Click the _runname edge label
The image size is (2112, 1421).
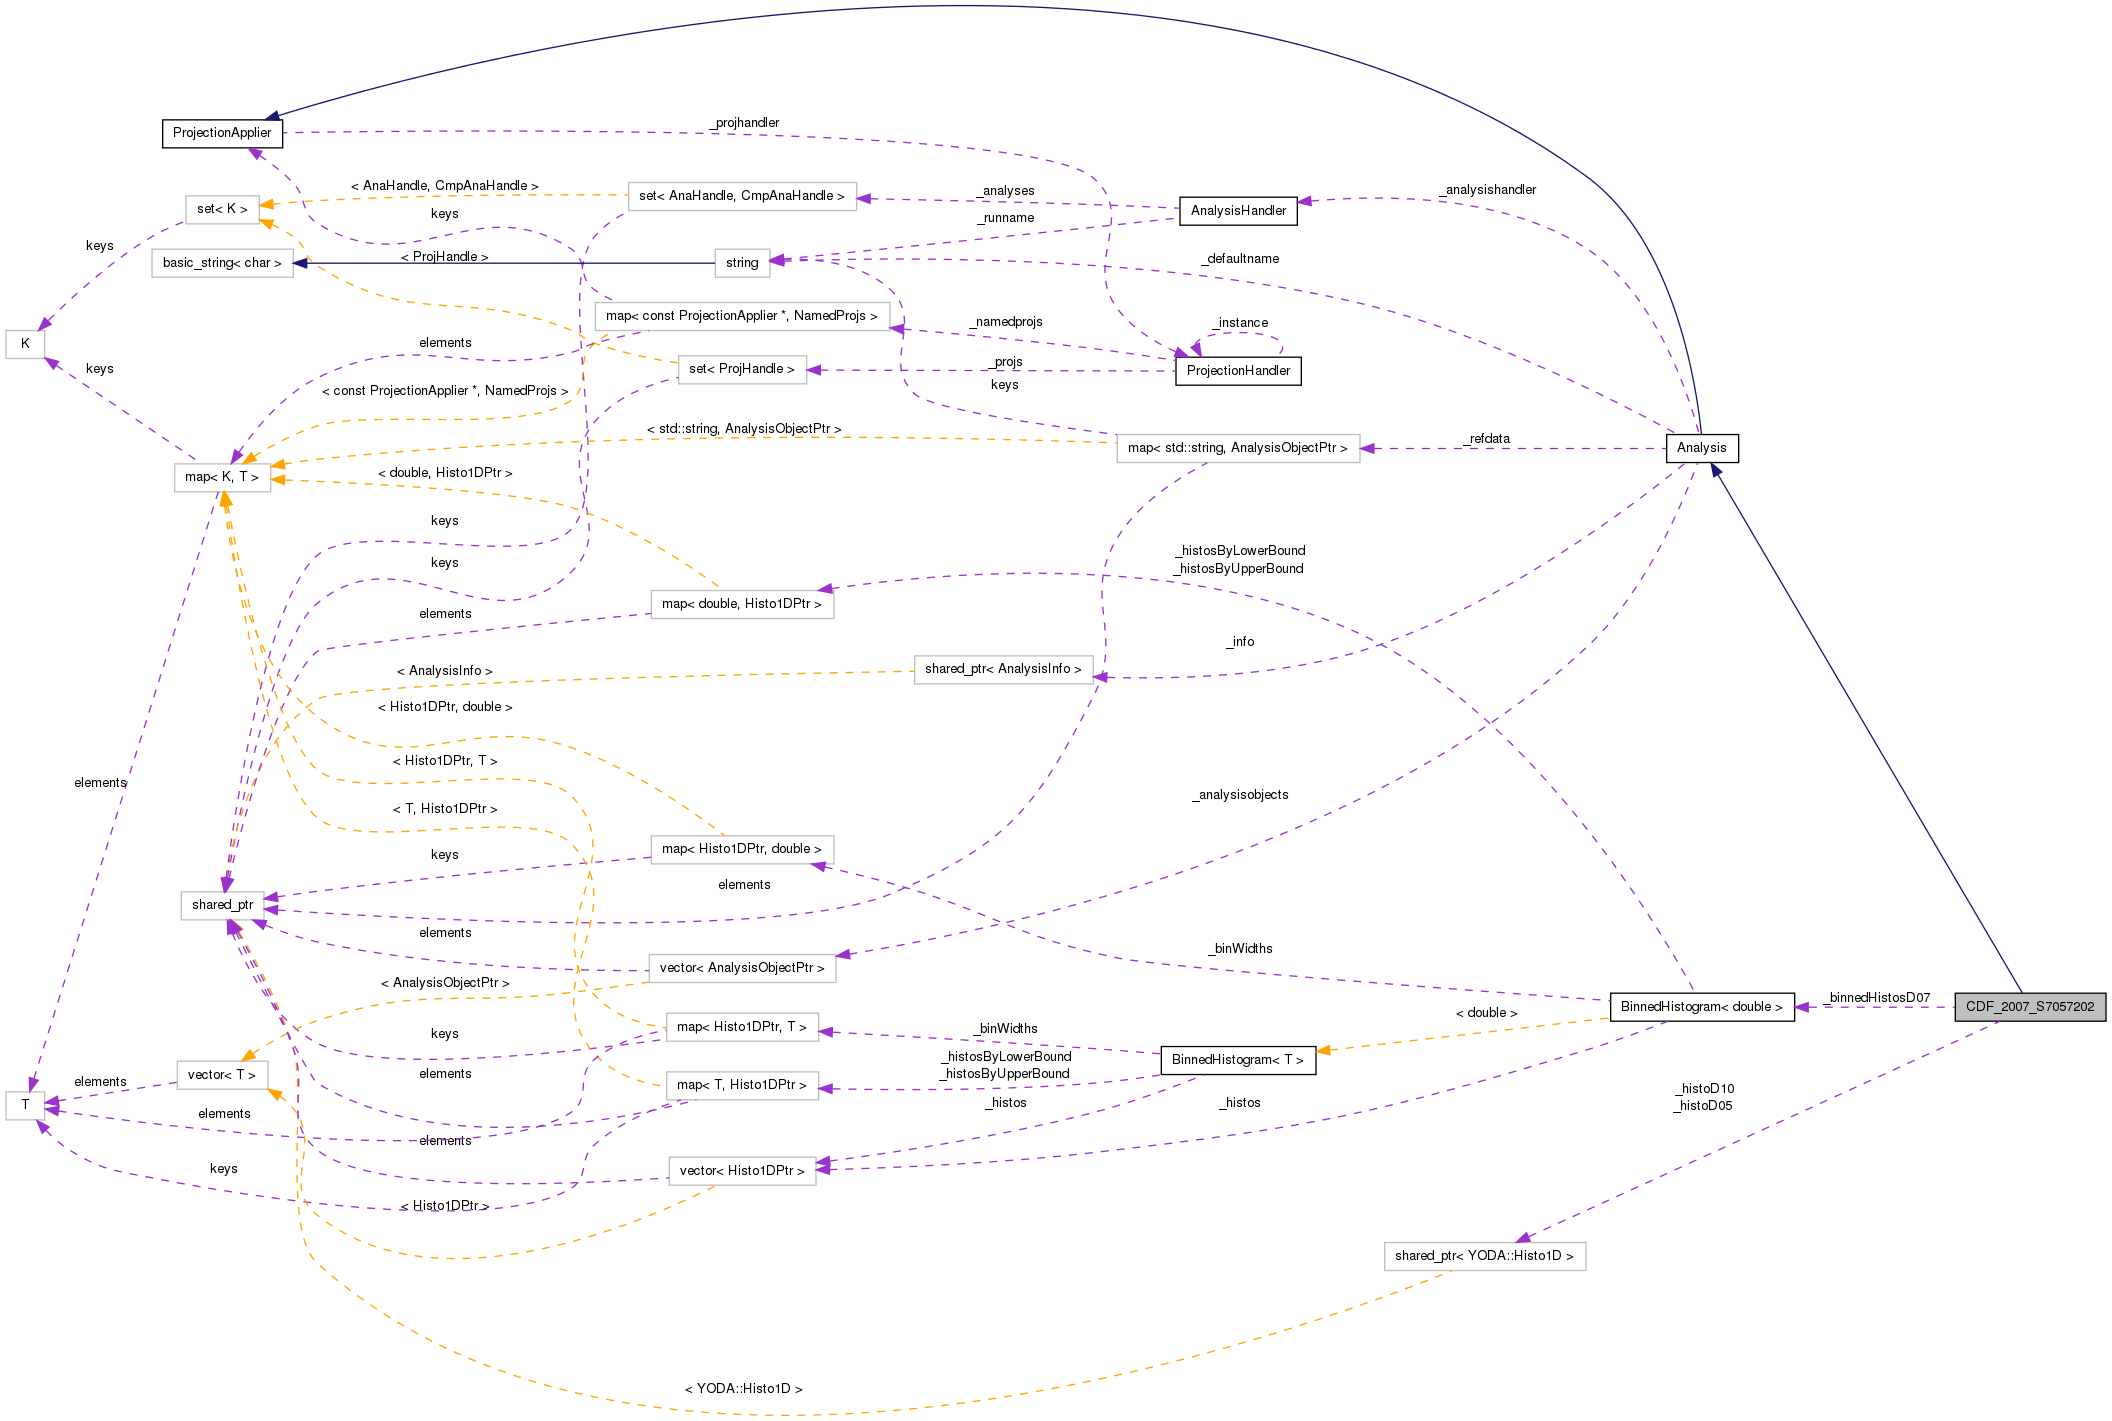click(x=1006, y=218)
